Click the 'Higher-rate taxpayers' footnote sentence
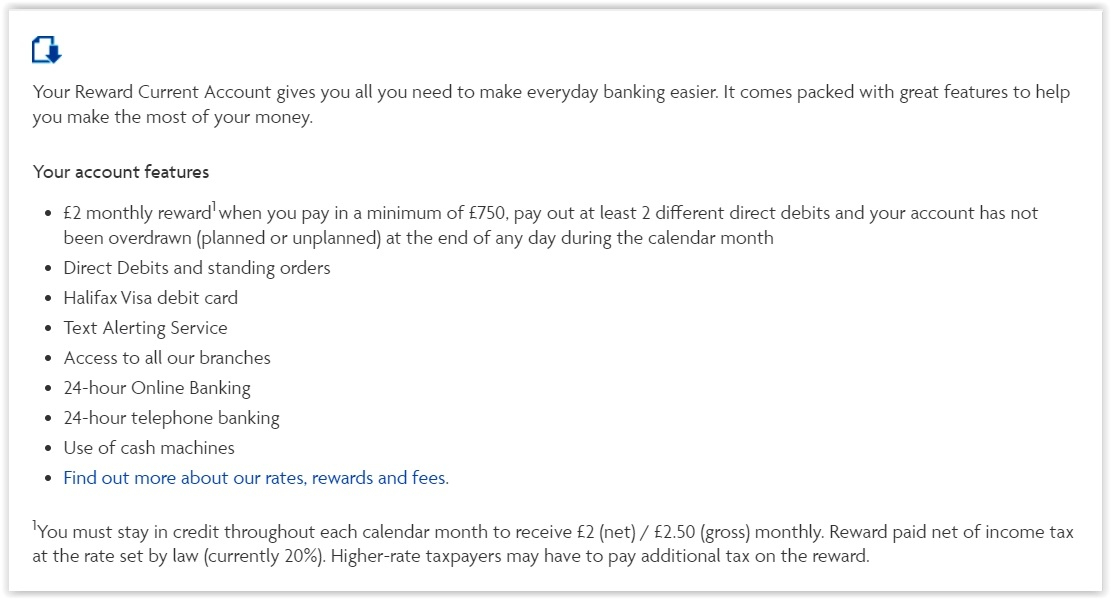This screenshot has width=1111, height=599. coord(600,556)
